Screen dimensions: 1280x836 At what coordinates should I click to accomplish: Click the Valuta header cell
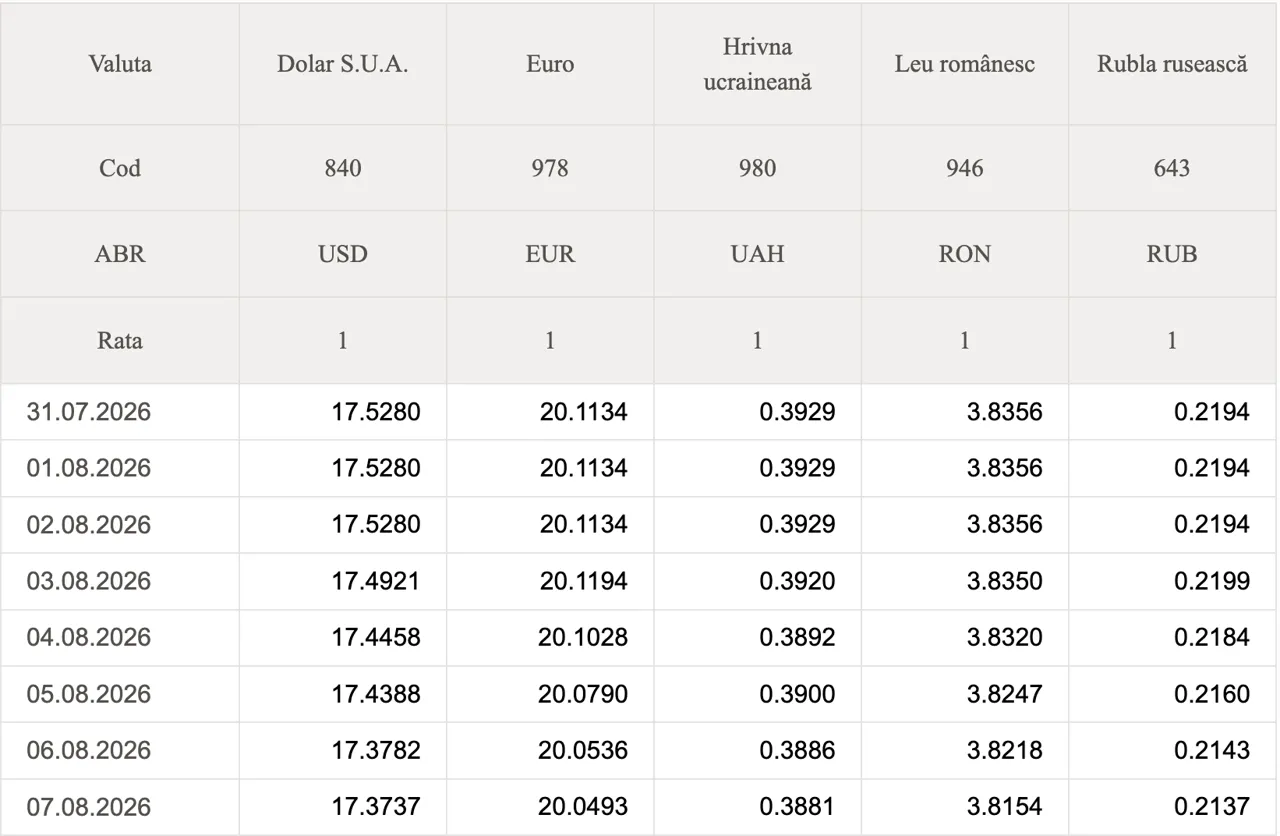(x=120, y=64)
